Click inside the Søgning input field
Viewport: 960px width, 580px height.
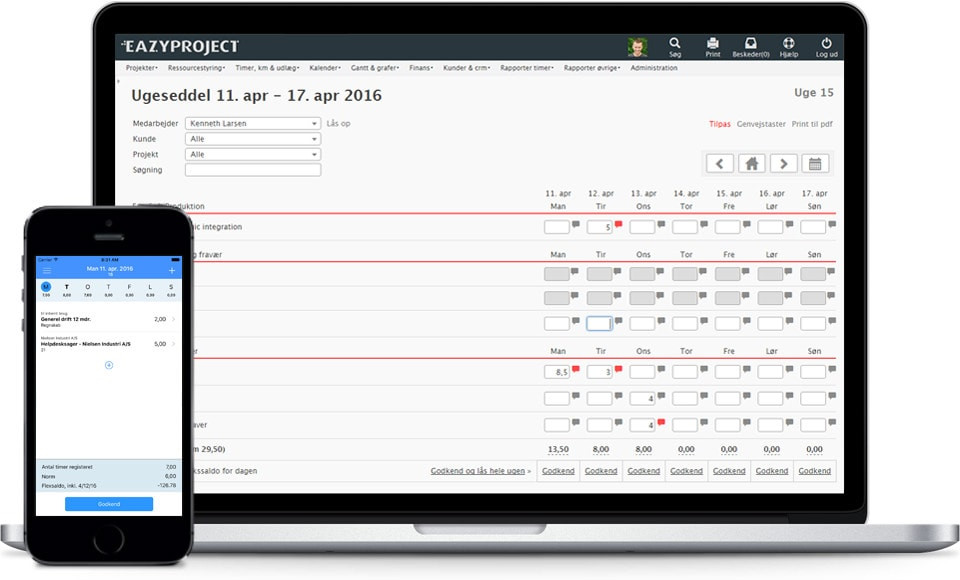click(x=252, y=170)
